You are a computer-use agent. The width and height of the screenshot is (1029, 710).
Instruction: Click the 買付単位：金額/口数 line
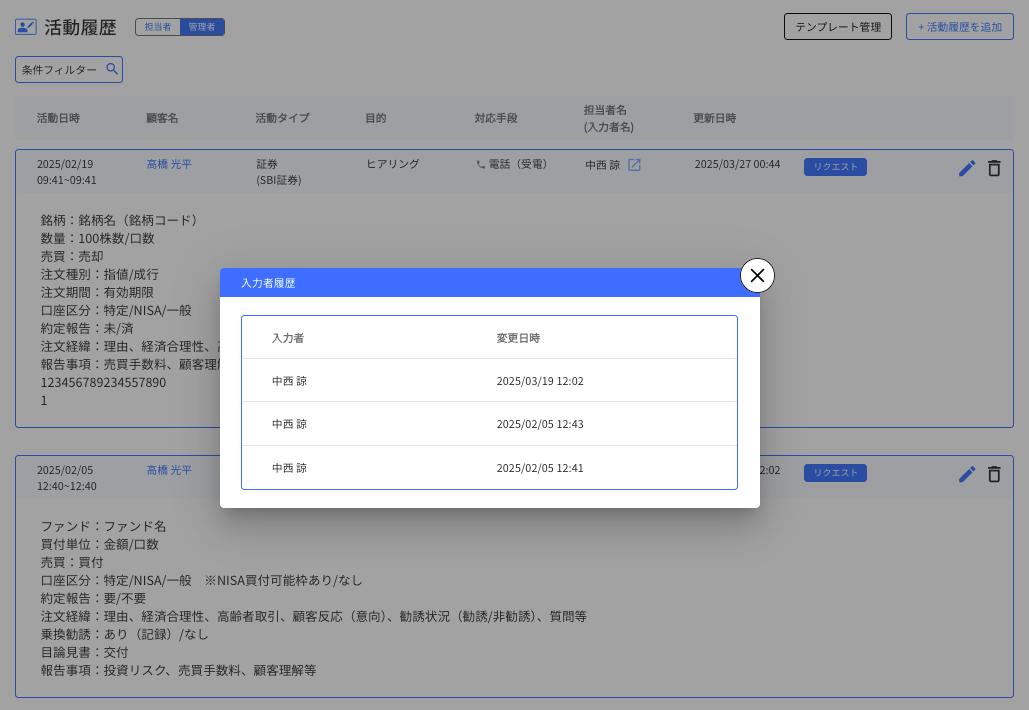[x=100, y=545]
